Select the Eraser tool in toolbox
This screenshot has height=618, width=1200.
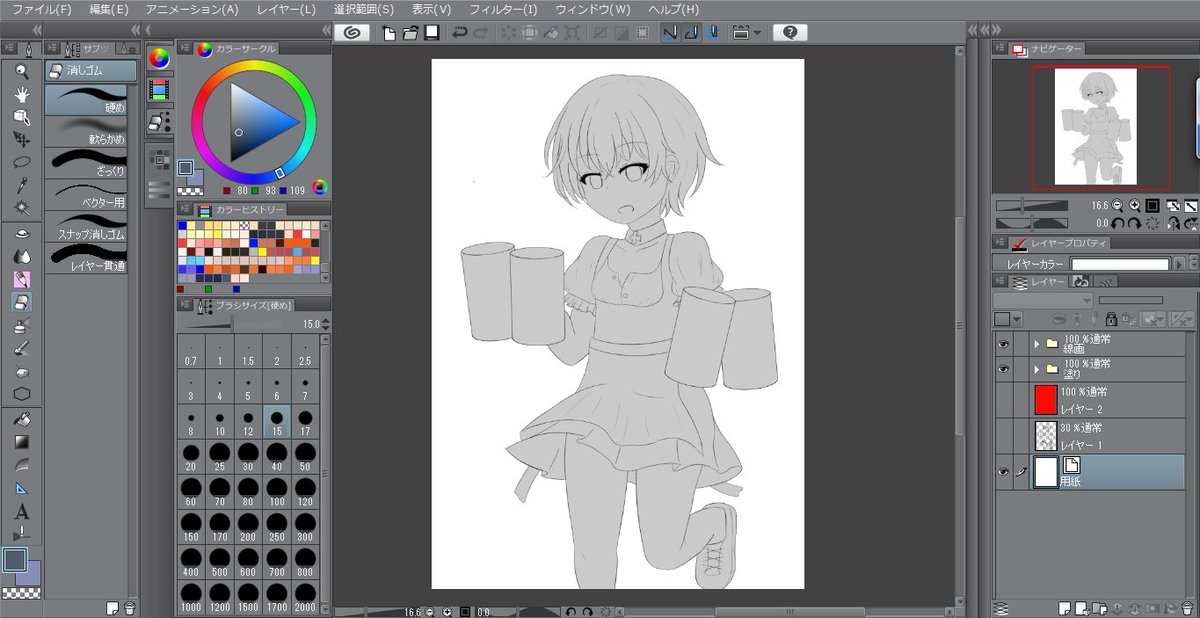click(x=22, y=301)
